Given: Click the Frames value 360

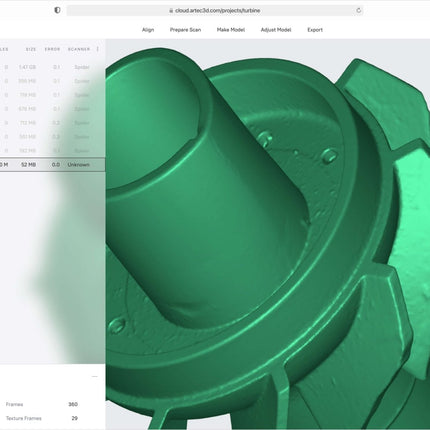Looking at the screenshot, I should 73,404.
